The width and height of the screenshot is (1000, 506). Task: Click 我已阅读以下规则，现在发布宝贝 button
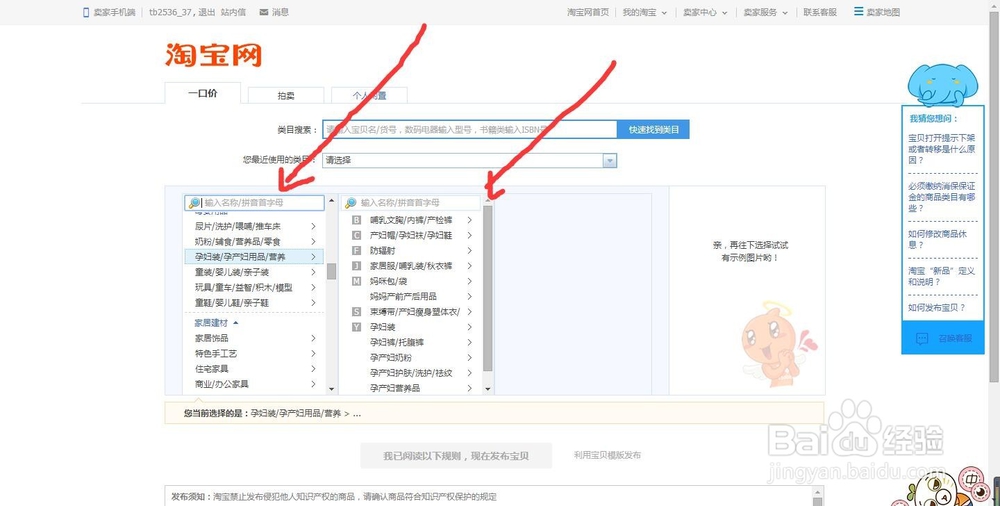(456, 456)
